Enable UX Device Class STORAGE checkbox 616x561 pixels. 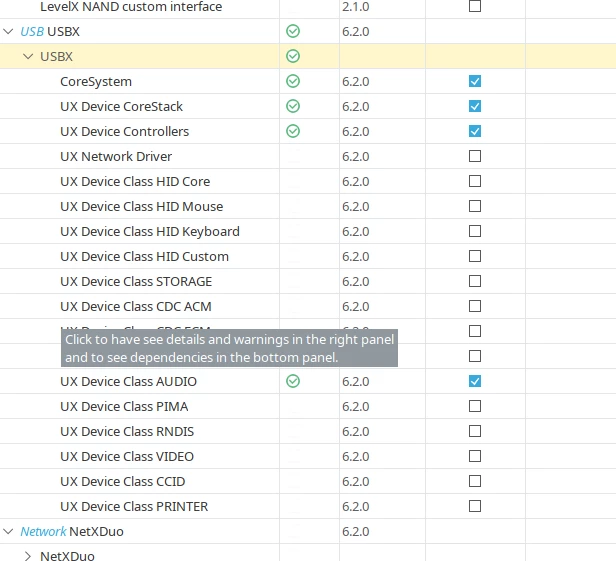tap(475, 281)
